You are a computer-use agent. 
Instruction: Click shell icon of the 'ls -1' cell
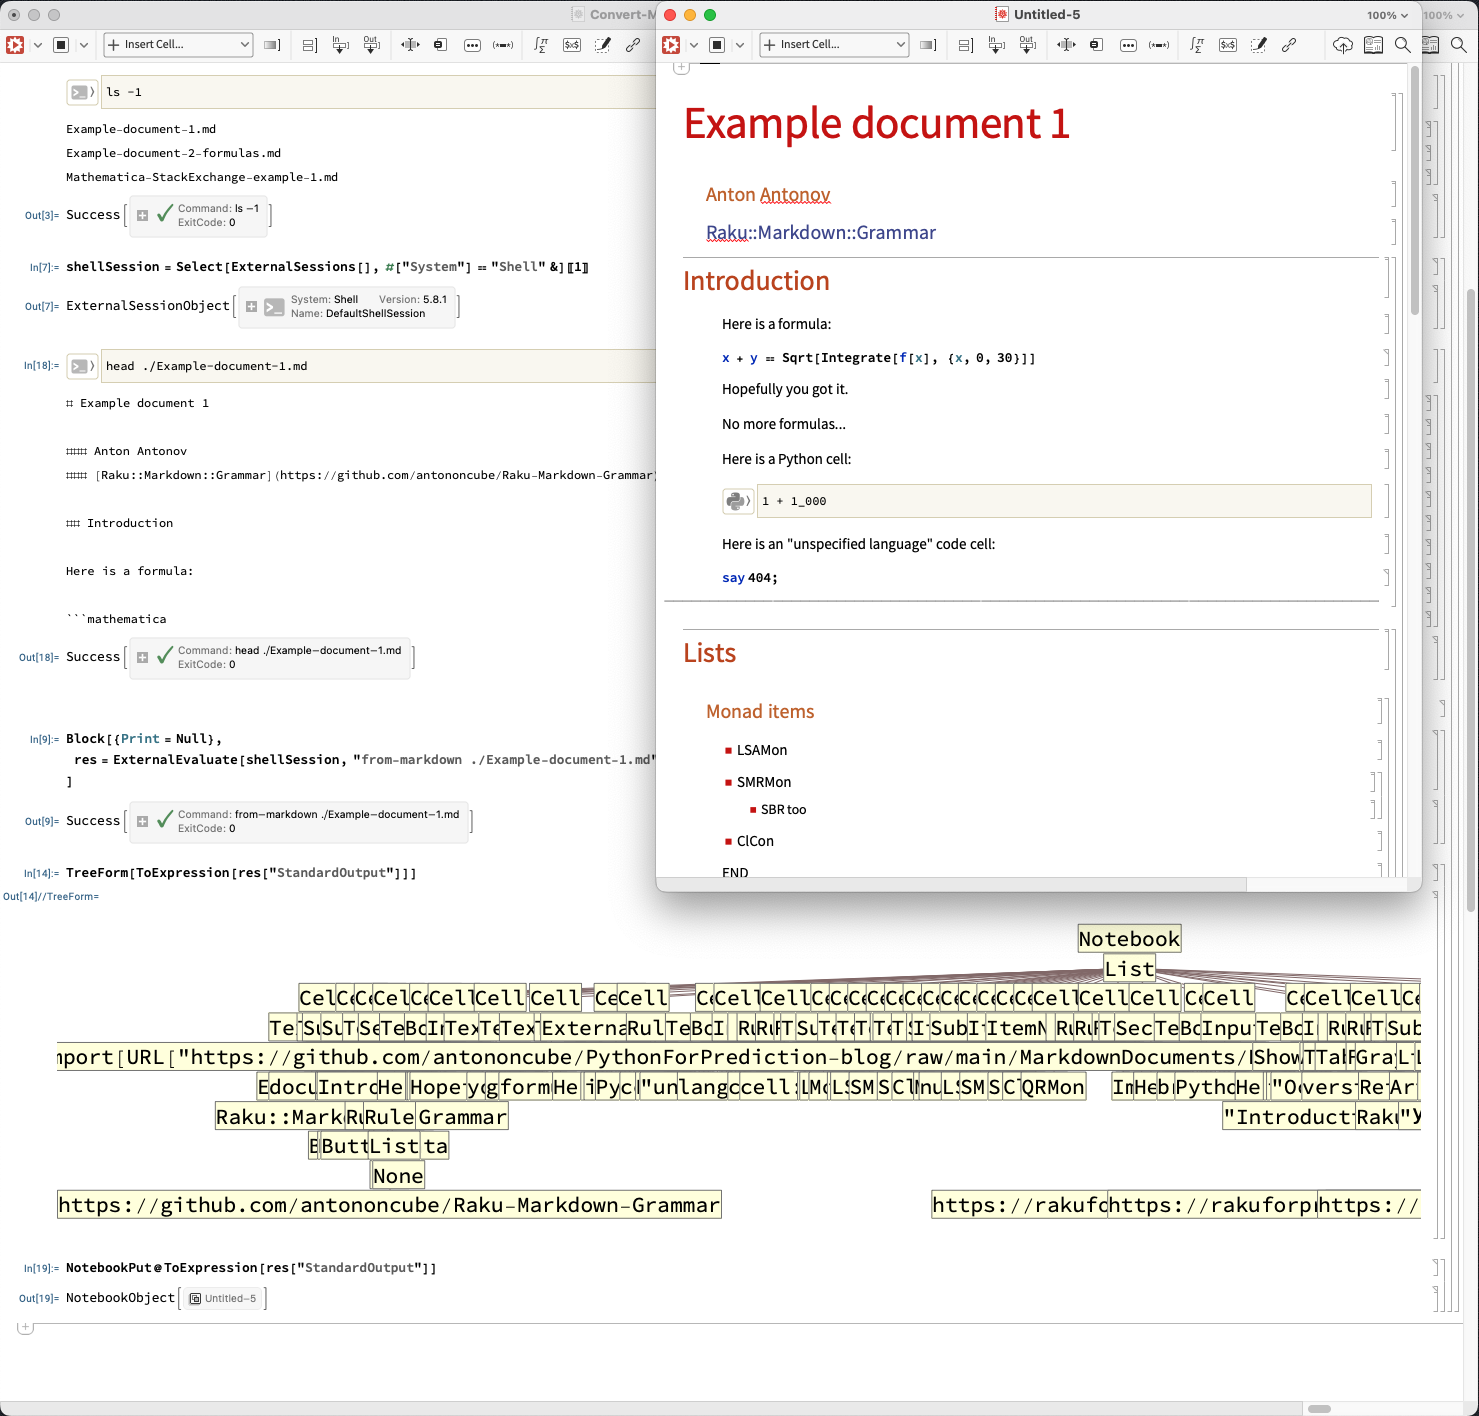coord(81,92)
